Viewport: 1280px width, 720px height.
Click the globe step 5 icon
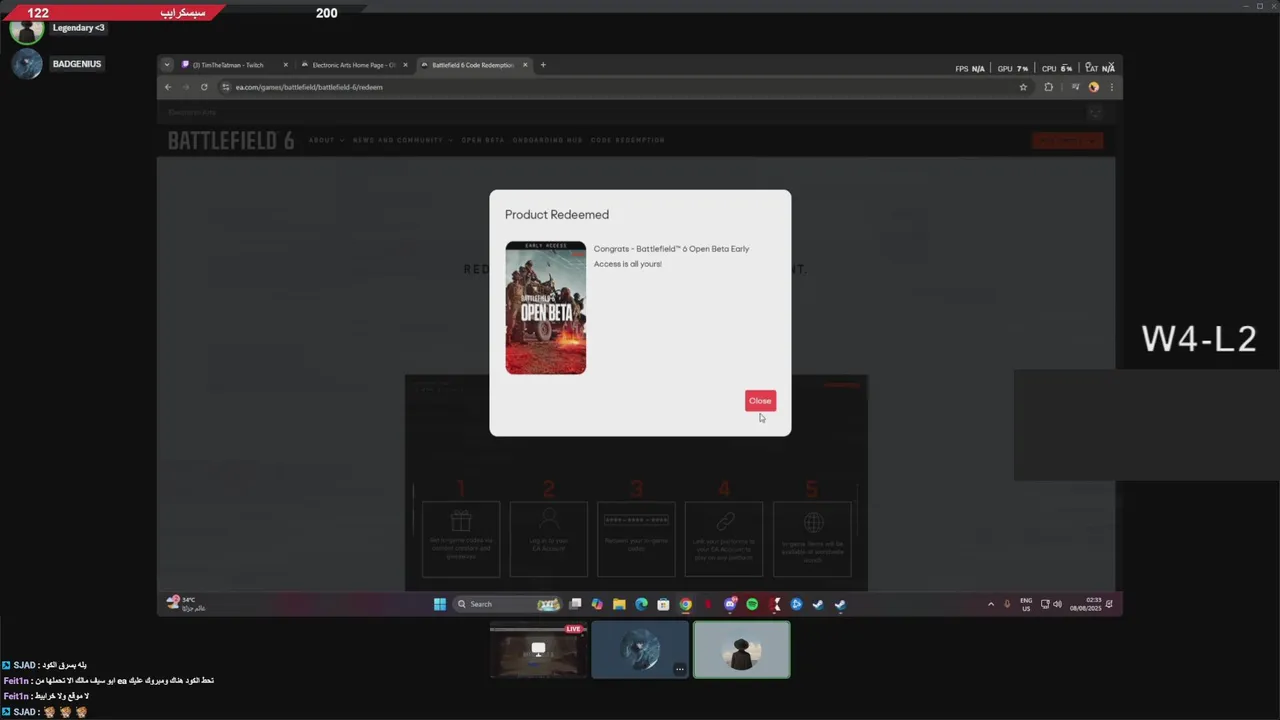[x=813, y=522]
